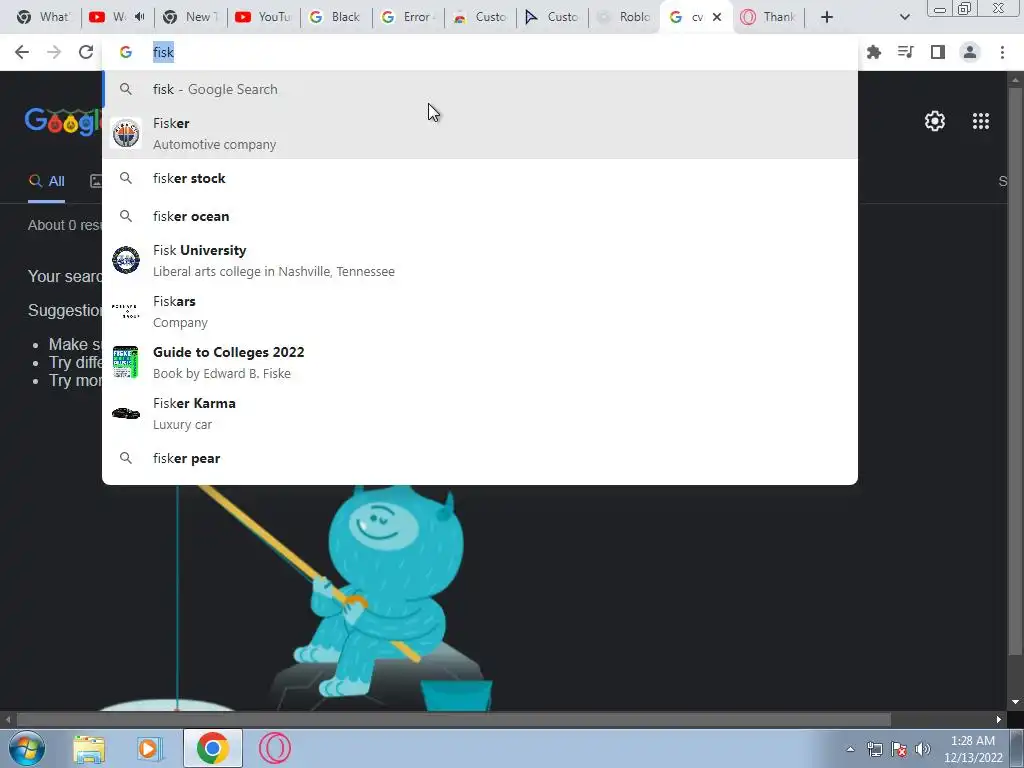
Task: Mute audio icon on playing YouTube tab
Action: pos(139,17)
